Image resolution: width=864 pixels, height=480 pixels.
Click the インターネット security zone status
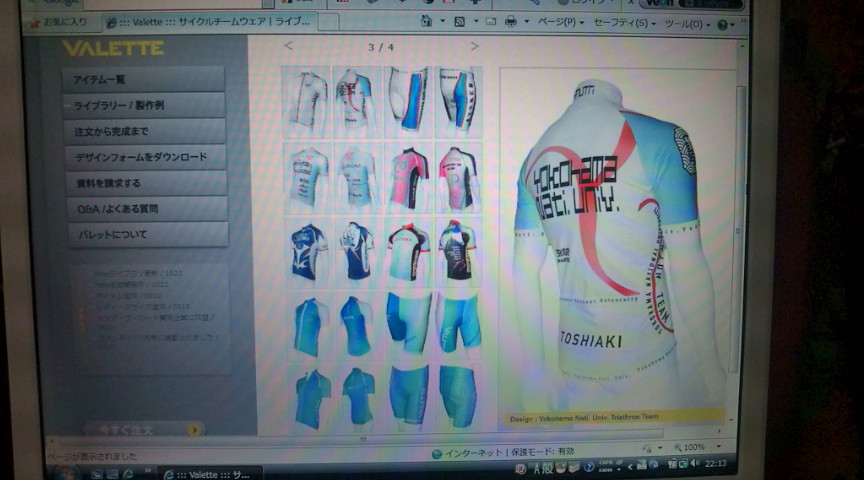(503, 452)
